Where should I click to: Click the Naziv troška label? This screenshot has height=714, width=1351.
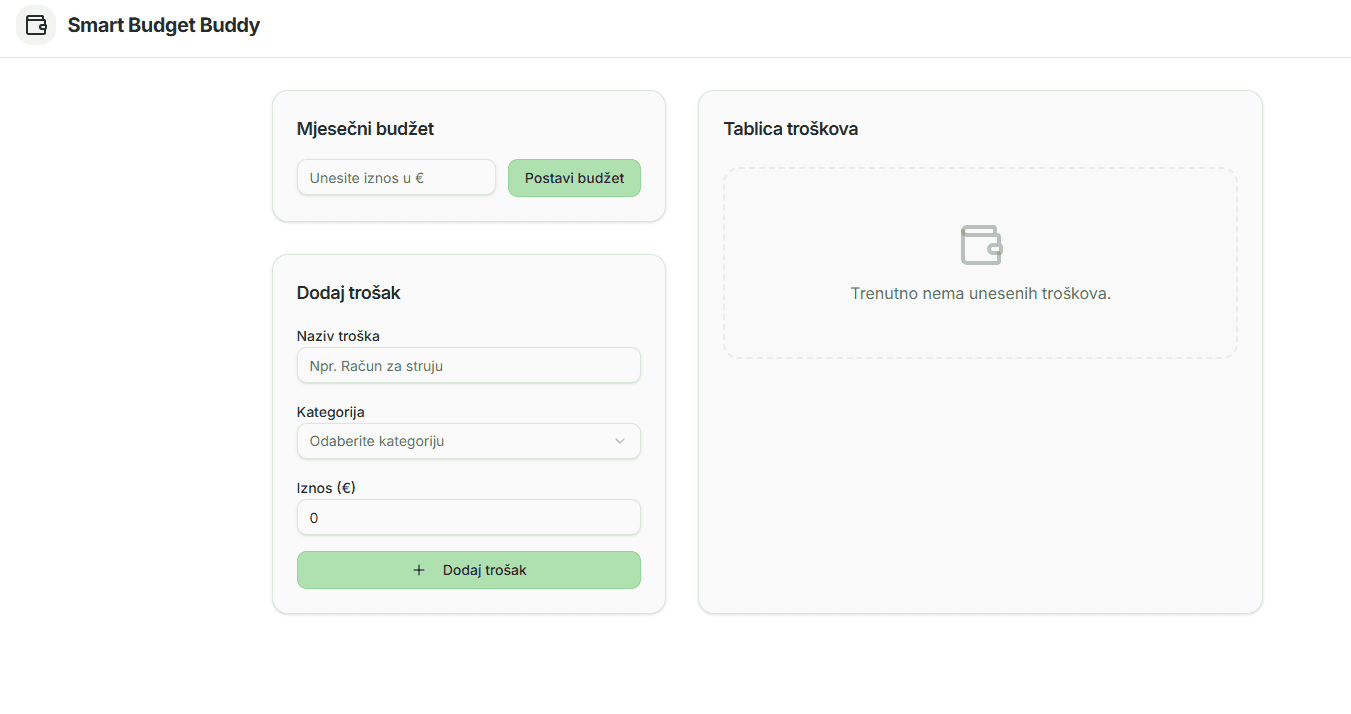click(338, 336)
